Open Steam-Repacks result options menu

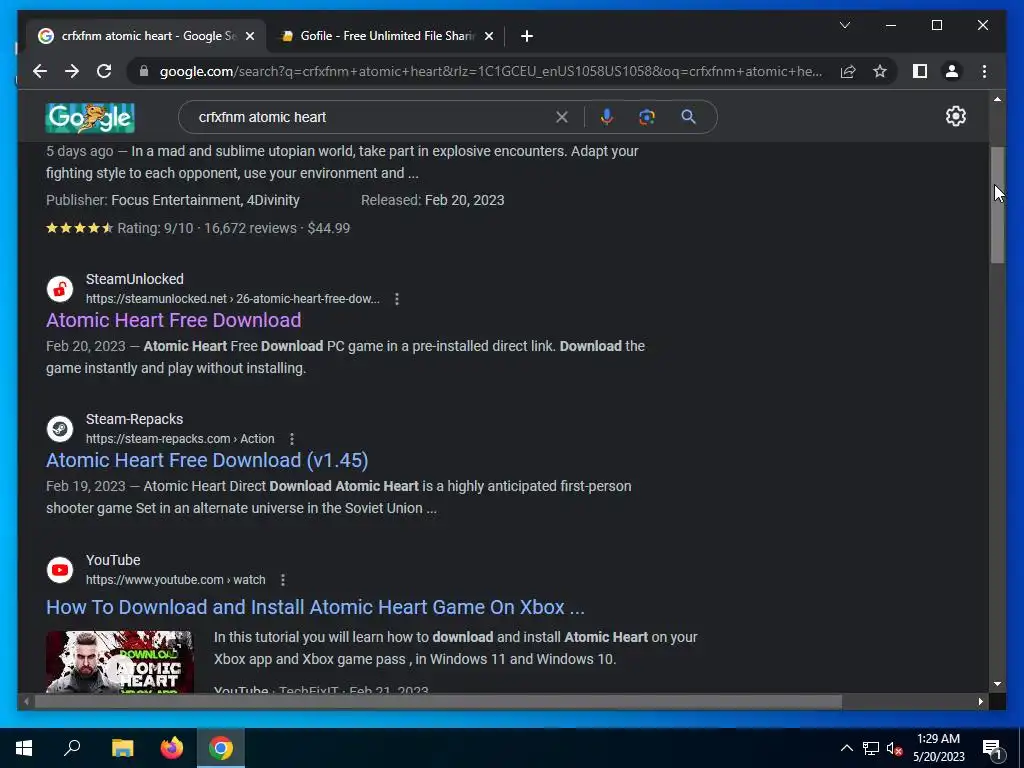click(x=292, y=439)
